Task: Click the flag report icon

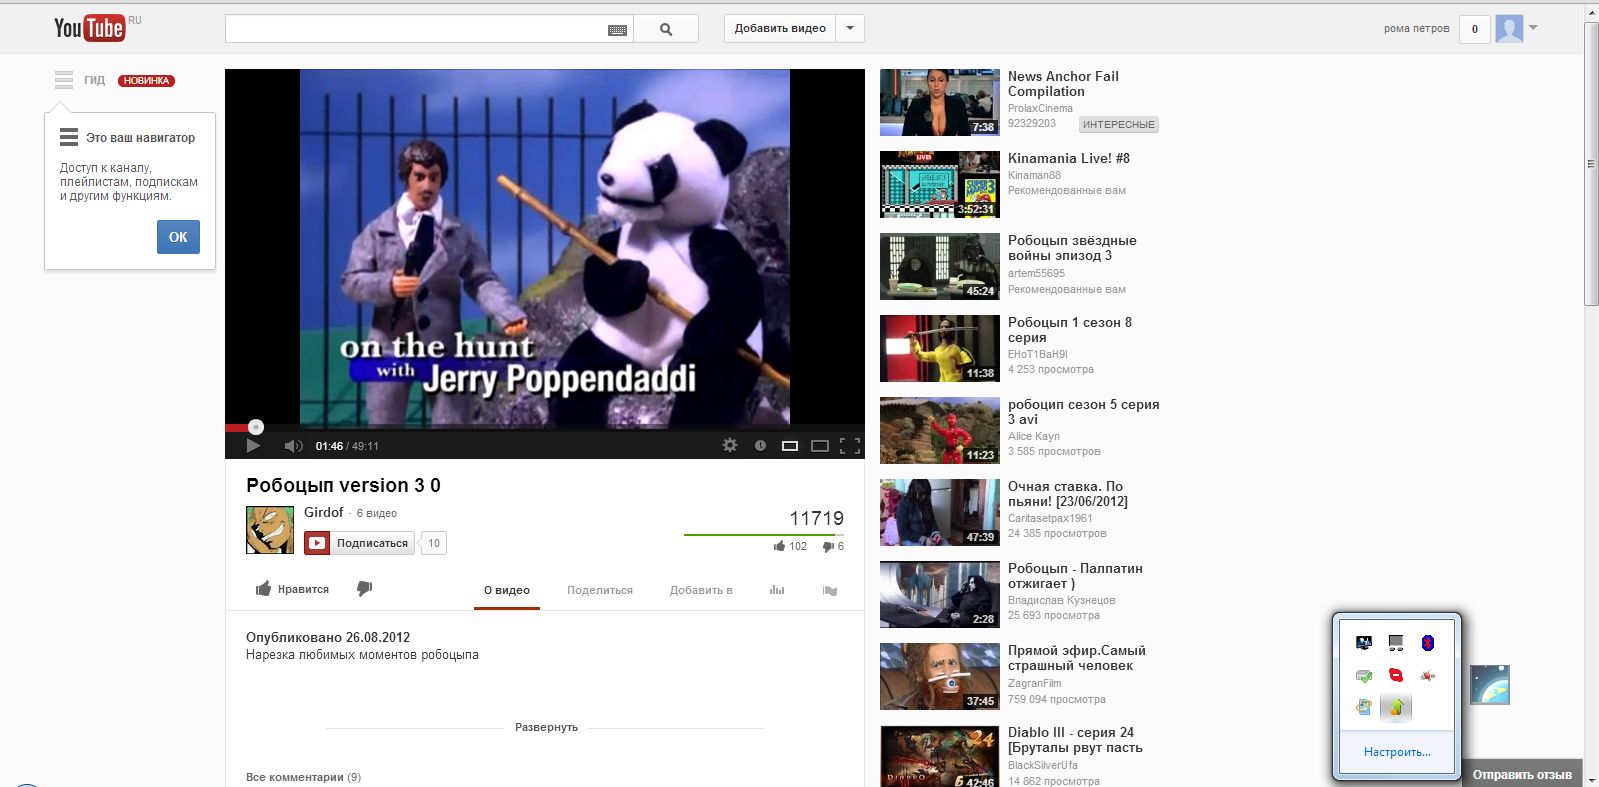Action: (830, 590)
